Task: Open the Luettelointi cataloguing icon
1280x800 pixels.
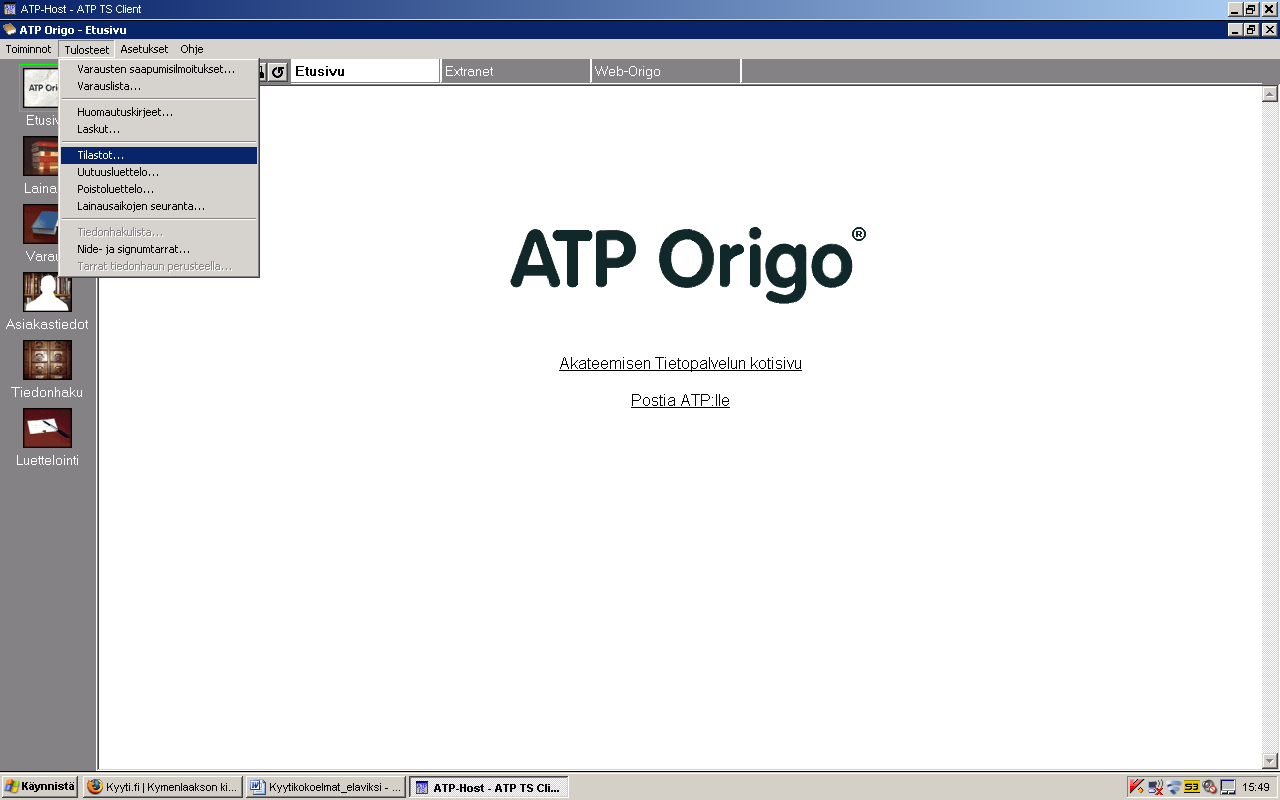Action: [x=47, y=428]
